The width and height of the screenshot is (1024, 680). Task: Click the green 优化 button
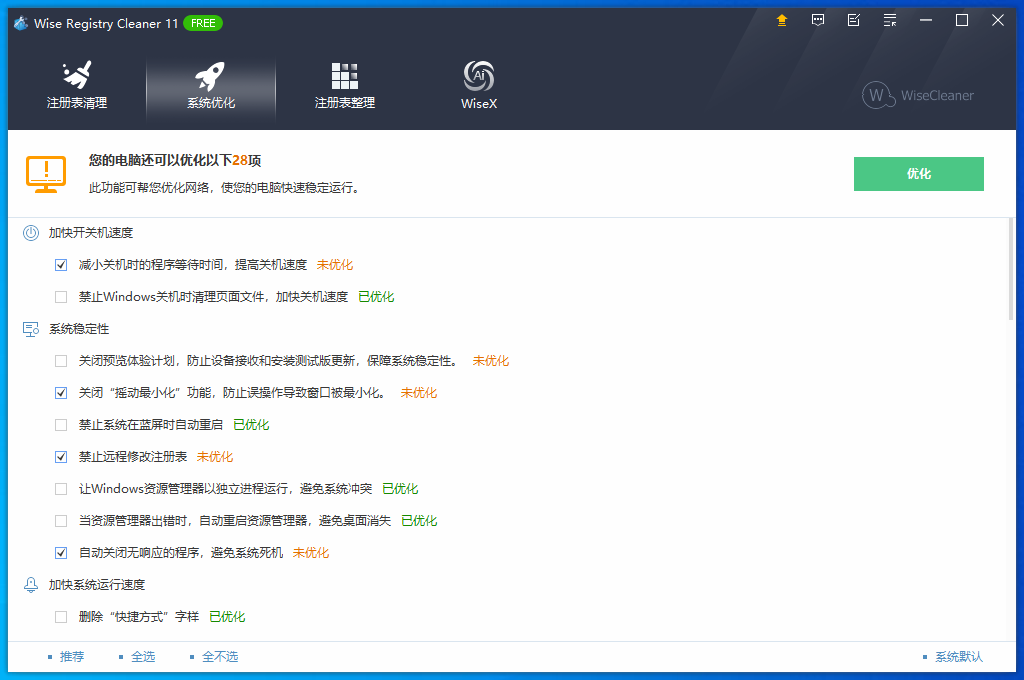pyautogui.click(x=918, y=173)
